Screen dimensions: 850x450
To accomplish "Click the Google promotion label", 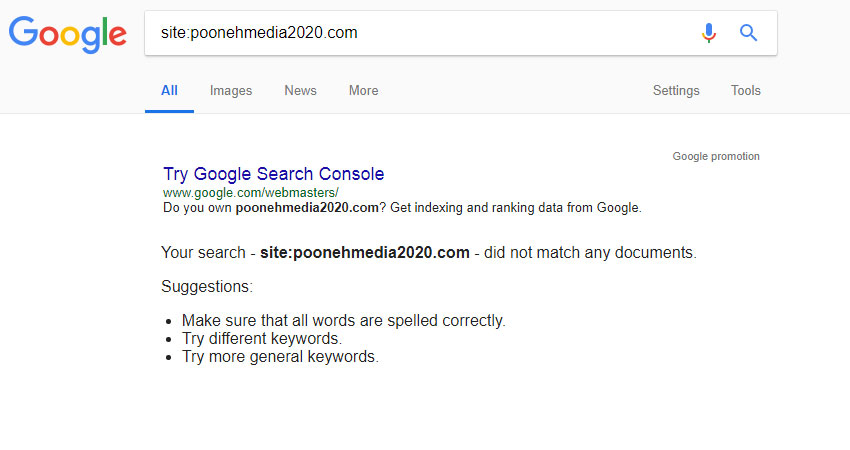I will click(x=716, y=156).
